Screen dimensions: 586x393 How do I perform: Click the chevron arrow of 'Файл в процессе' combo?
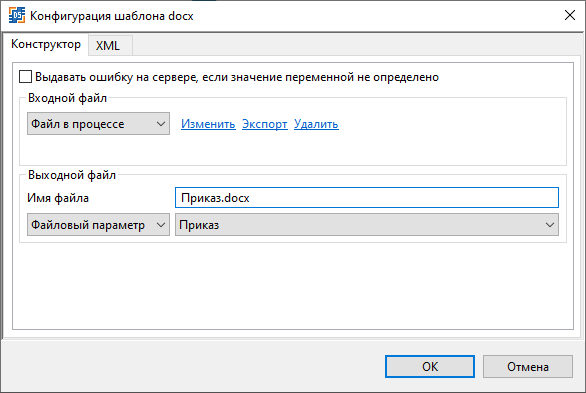[161, 124]
